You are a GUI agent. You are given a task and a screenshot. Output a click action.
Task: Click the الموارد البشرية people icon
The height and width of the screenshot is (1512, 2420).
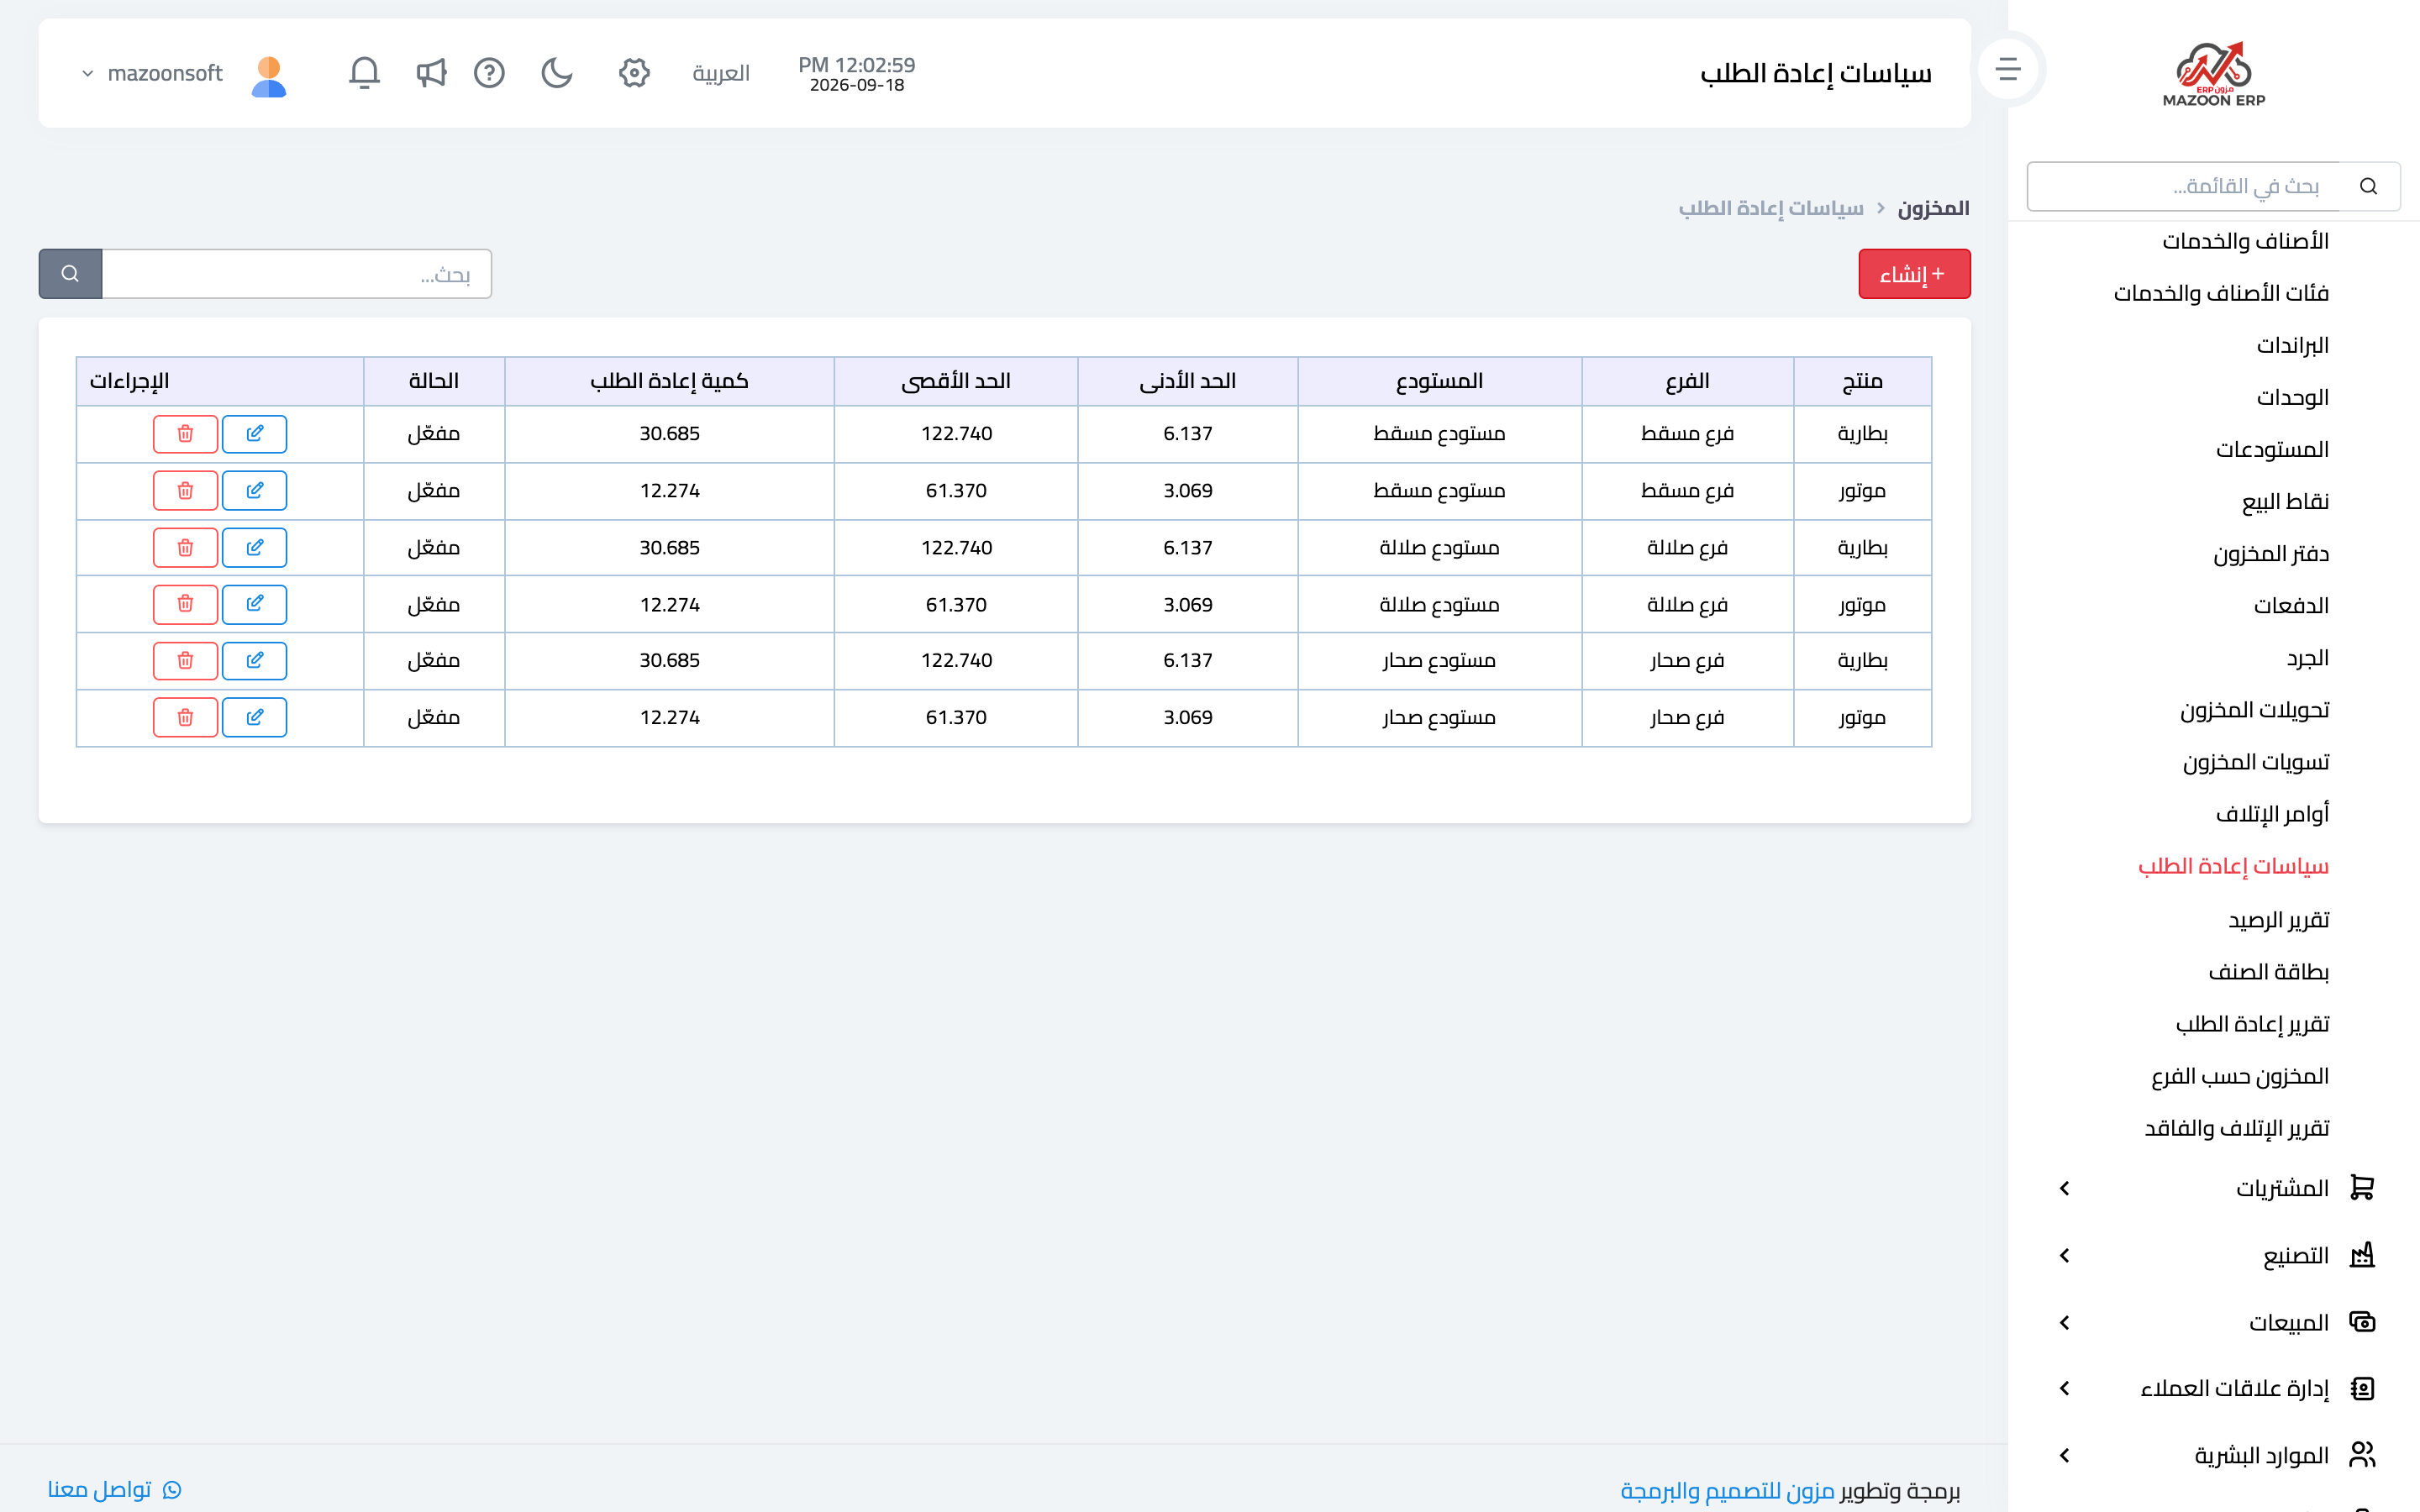pos(2362,1454)
